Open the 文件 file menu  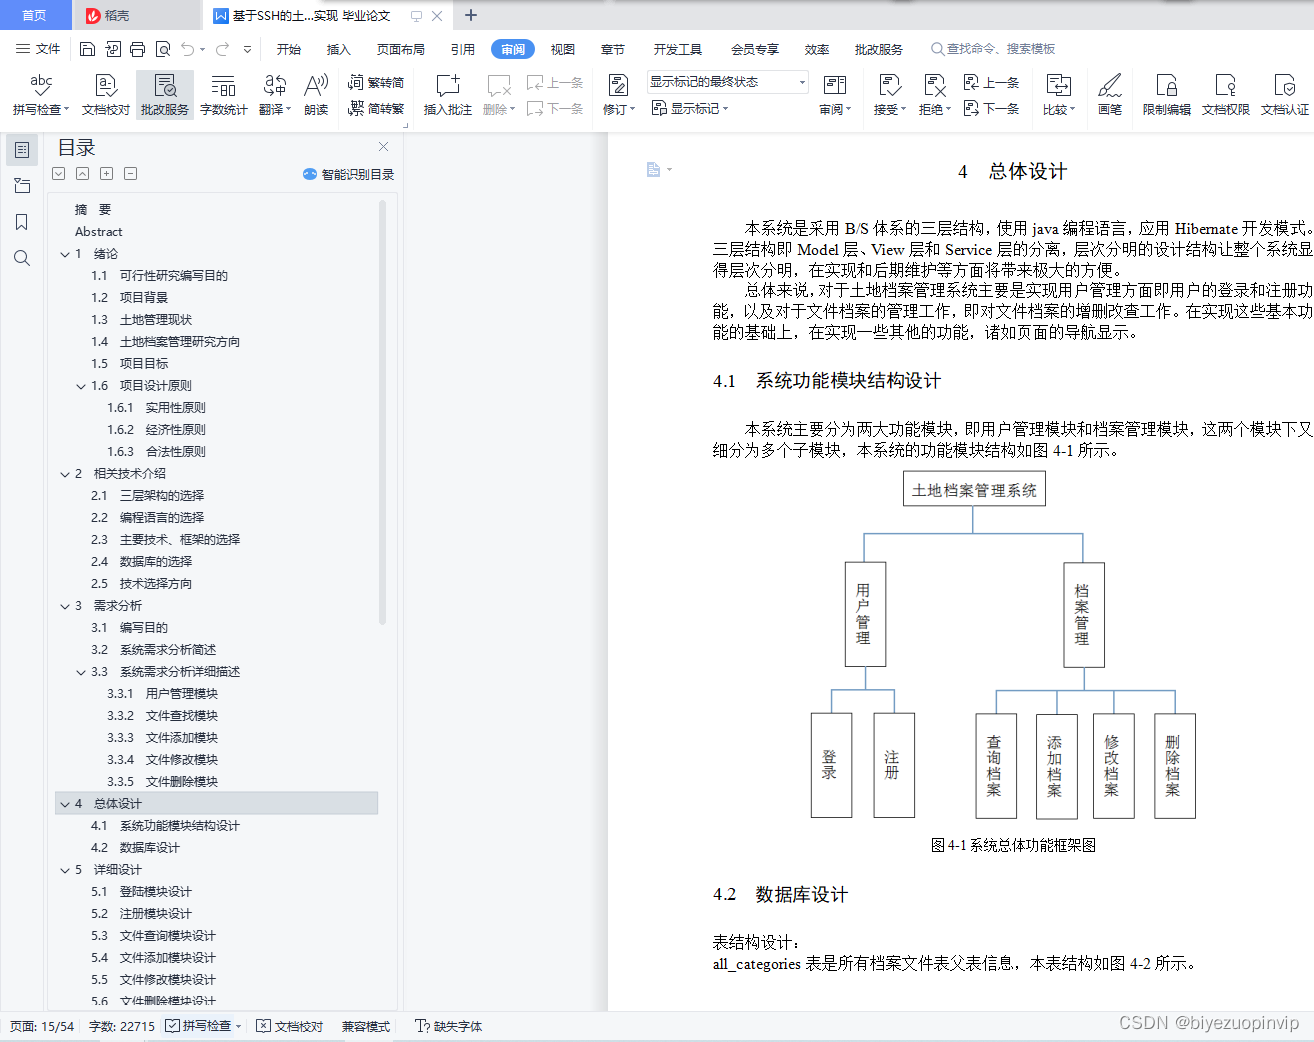click(x=38, y=49)
